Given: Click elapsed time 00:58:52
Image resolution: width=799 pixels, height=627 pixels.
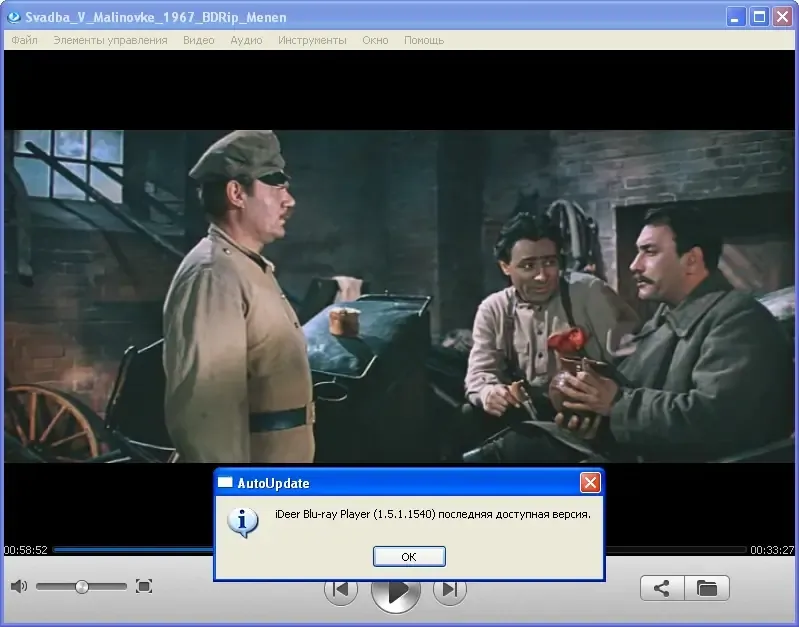Looking at the screenshot, I should (25, 550).
